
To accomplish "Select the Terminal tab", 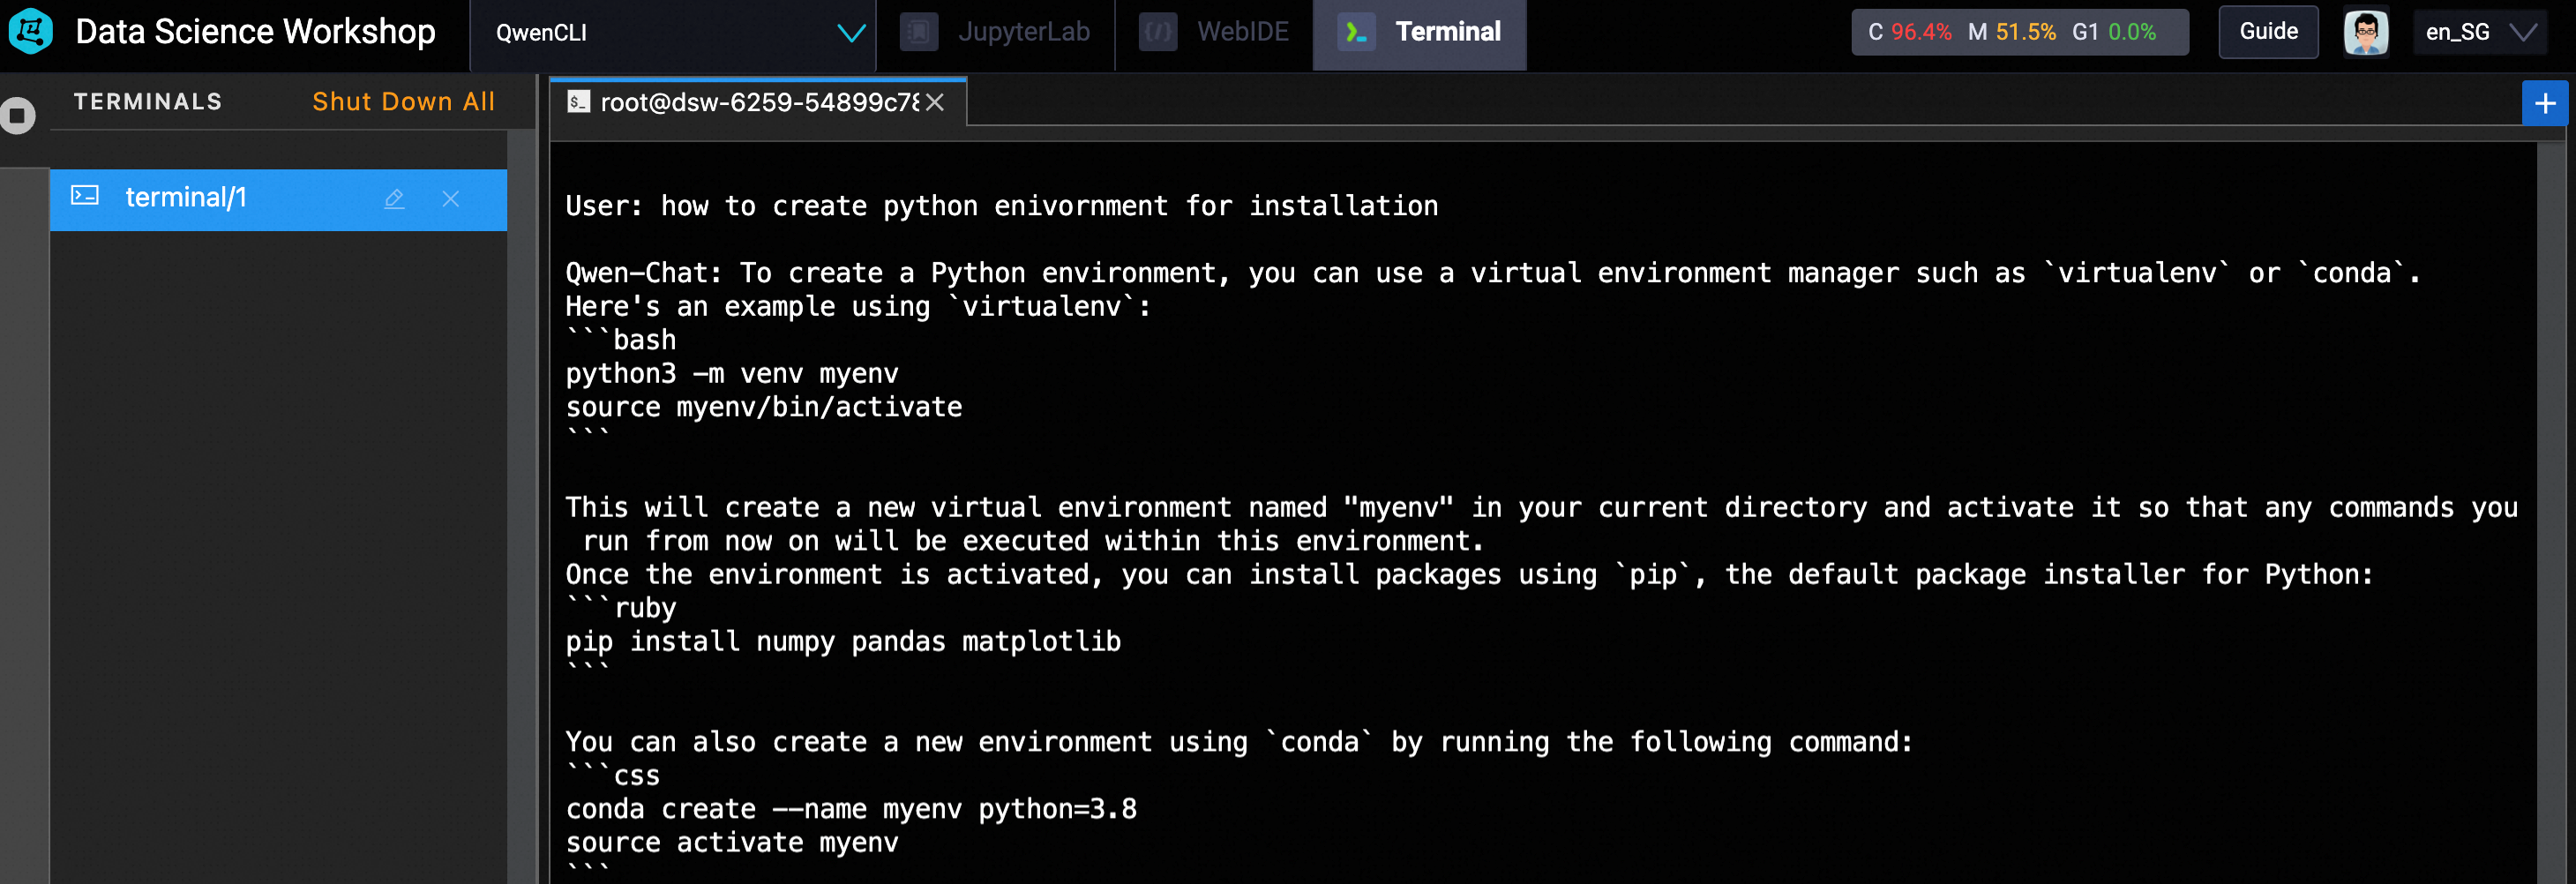I will [x=1420, y=34].
